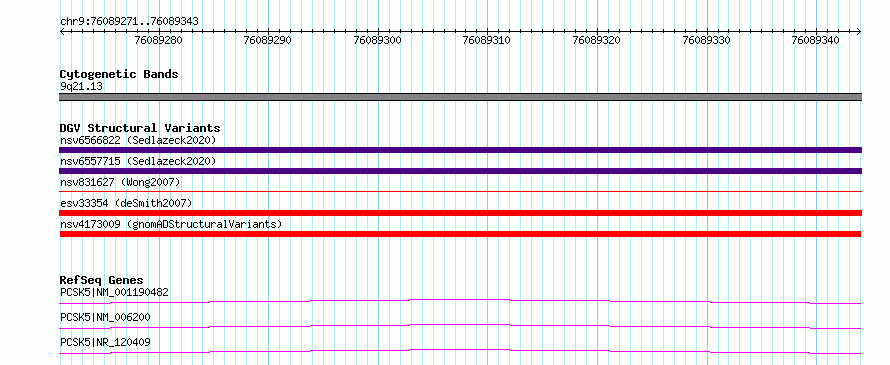Select the Cytogenetic Bands track title
Screen dimensions: 890x365
(x=119, y=74)
